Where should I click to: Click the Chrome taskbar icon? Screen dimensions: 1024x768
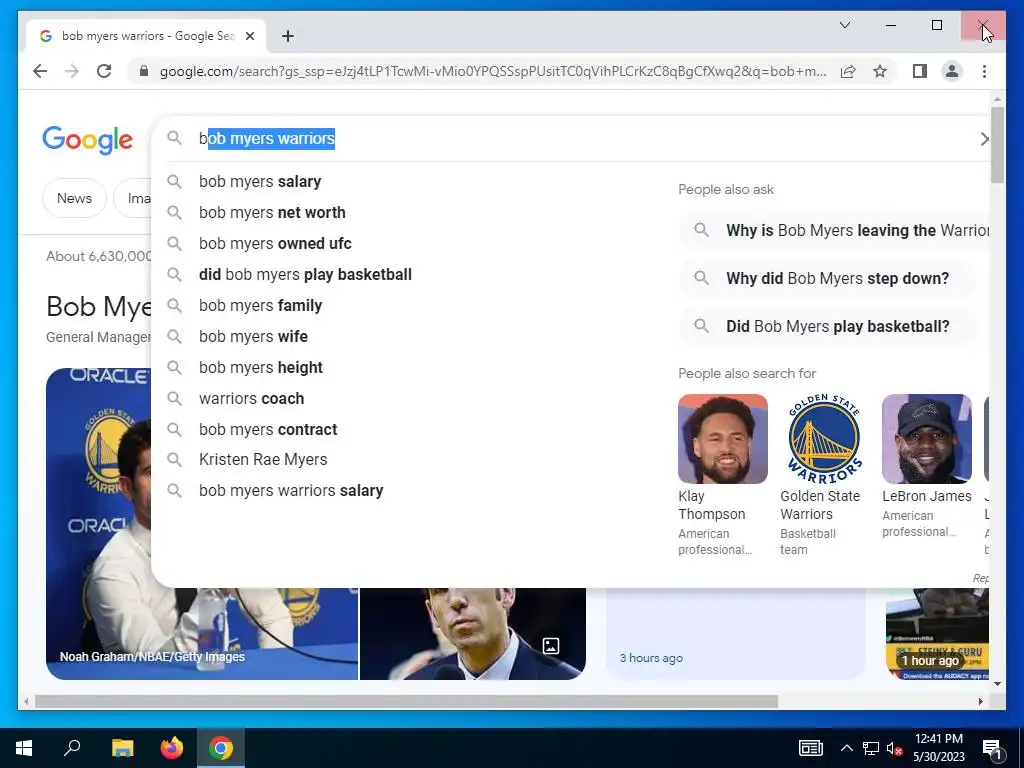coord(221,748)
